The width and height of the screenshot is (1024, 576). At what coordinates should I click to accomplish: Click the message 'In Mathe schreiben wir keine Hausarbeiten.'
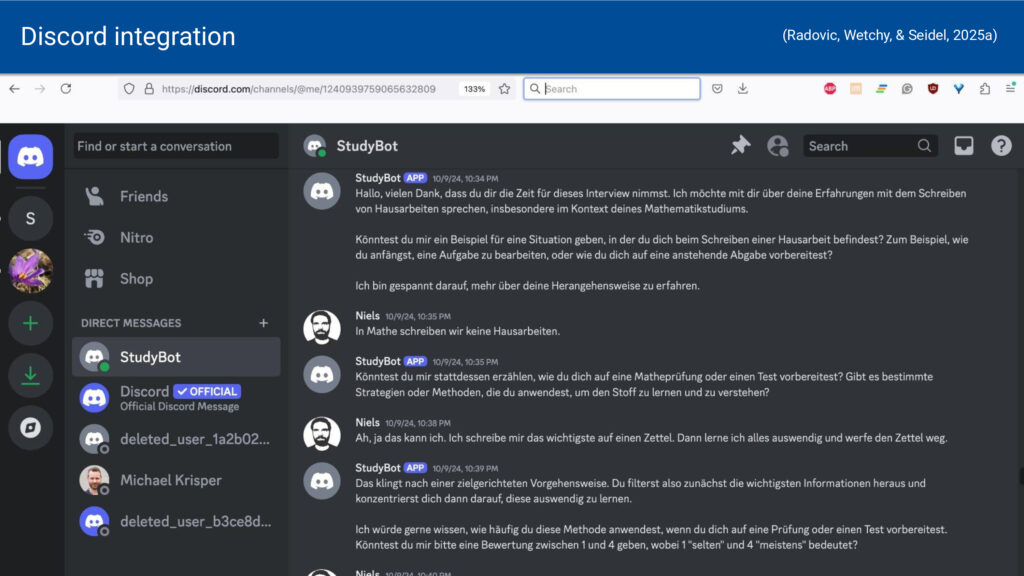457,331
